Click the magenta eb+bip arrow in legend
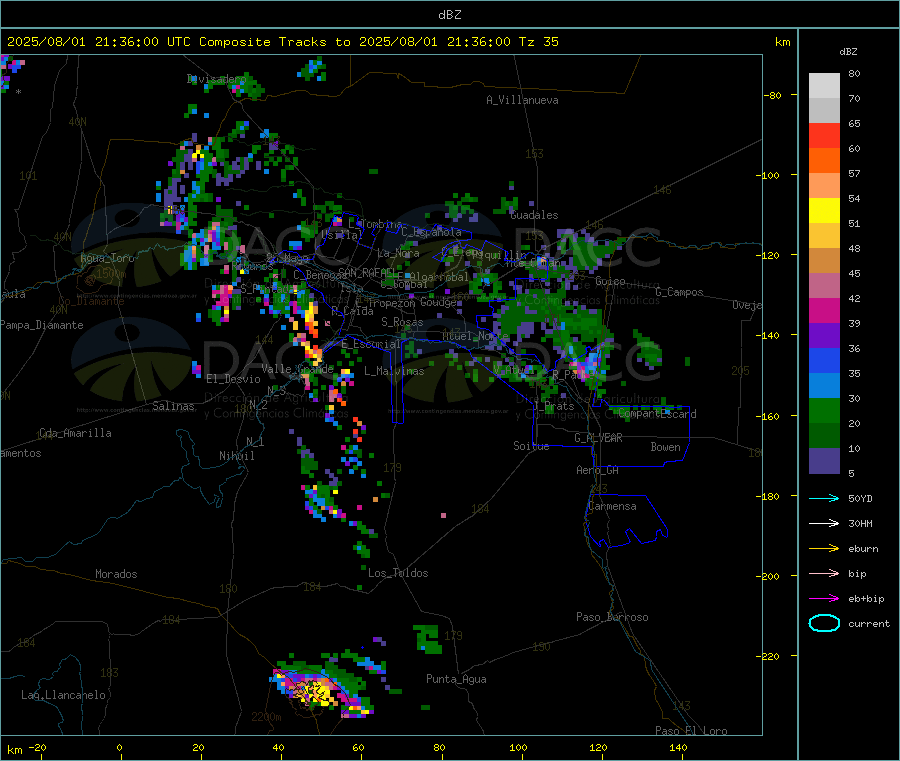Image resolution: width=900 pixels, height=761 pixels. click(824, 599)
